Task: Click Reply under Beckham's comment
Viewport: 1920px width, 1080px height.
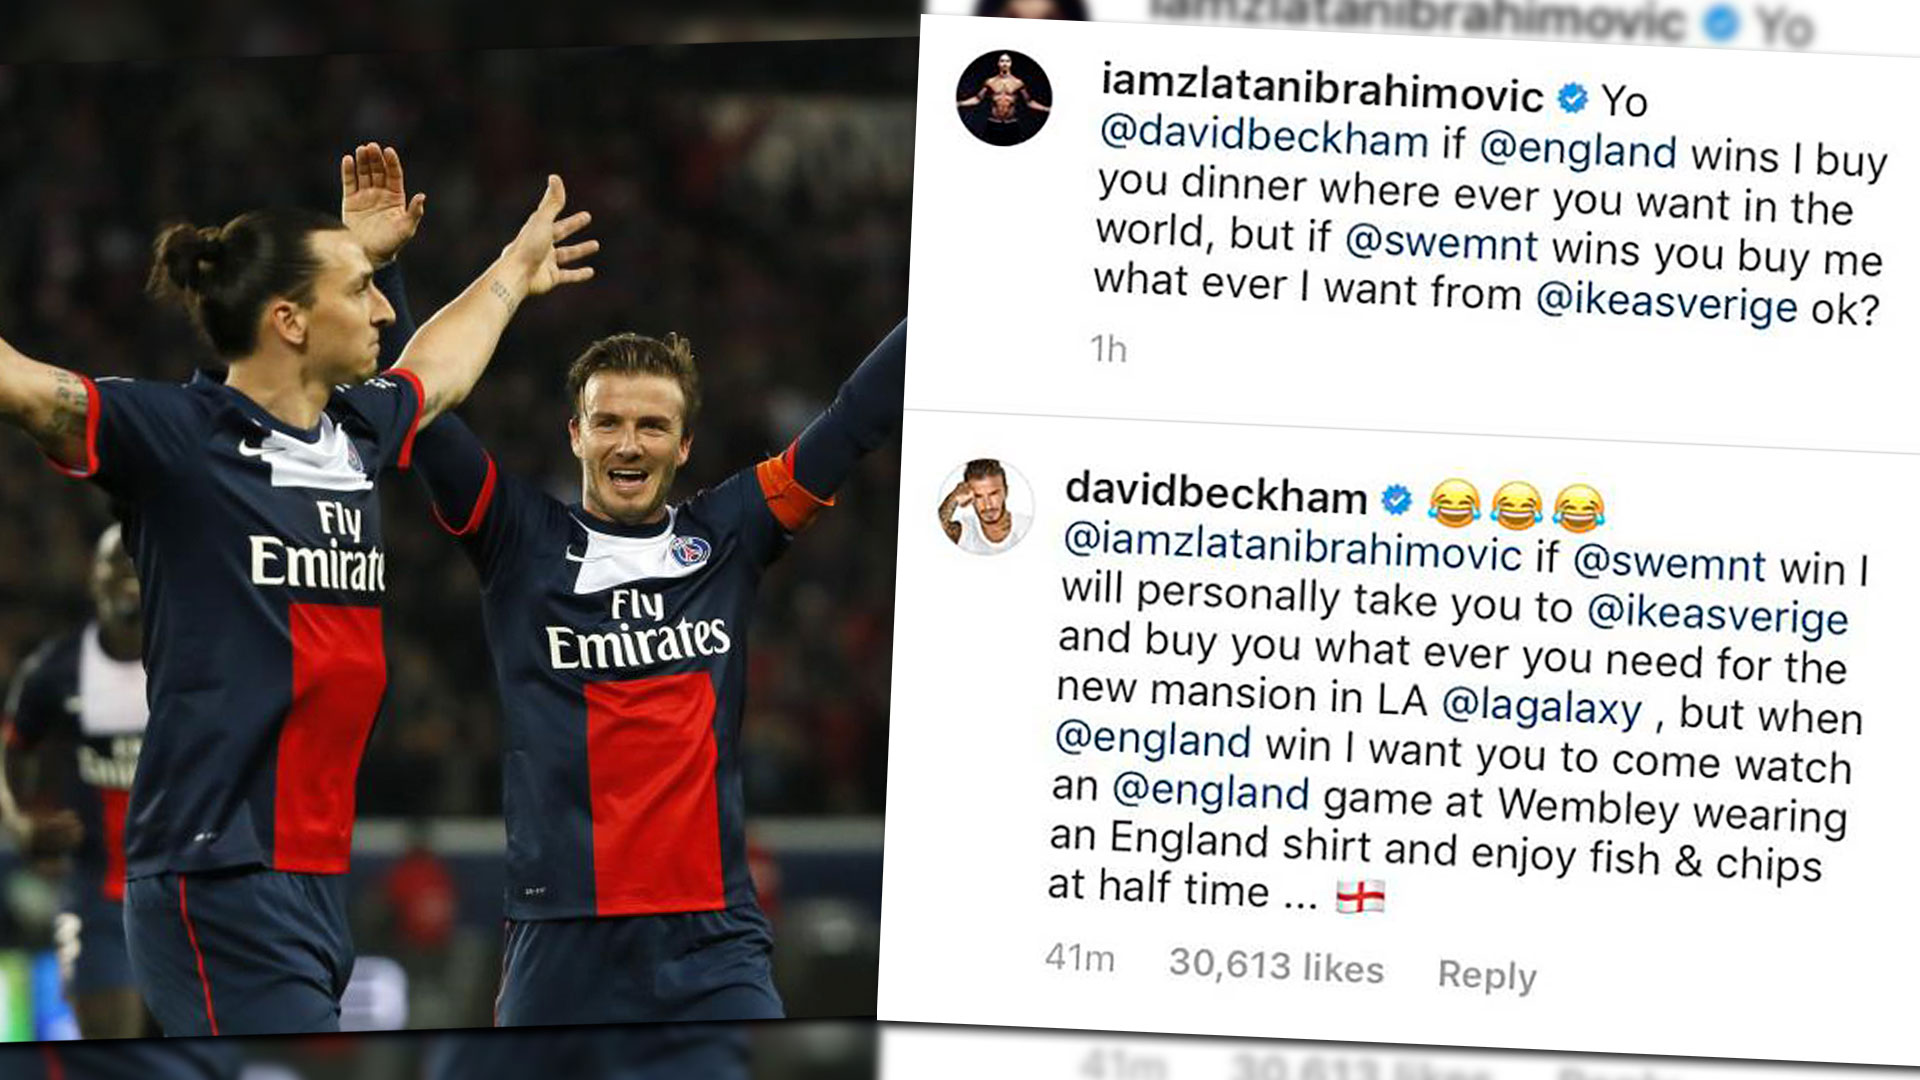Action: pyautogui.click(x=1486, y=975)
